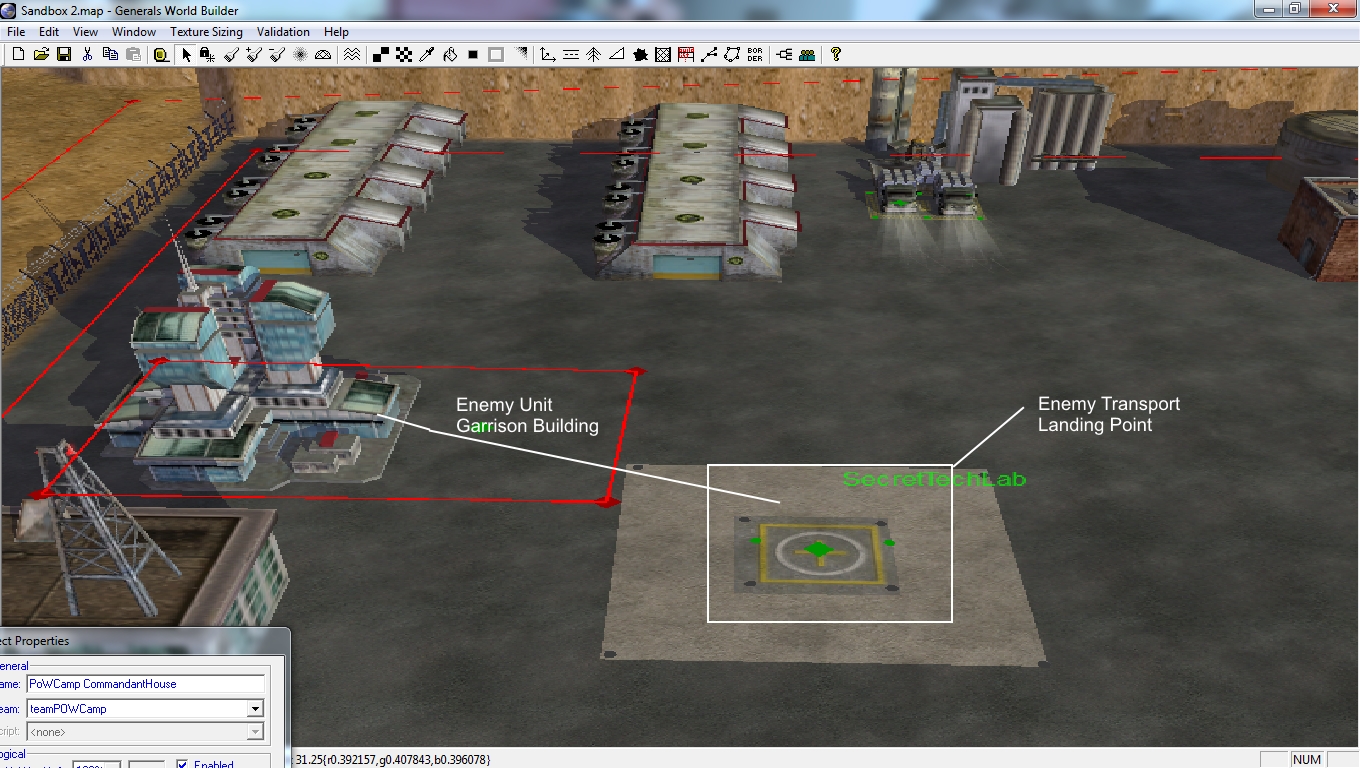Viewport: 1360px width, 768px height.
Task: Click the PoWCamp CommandantHouse name field
Action: click(145, 684)
